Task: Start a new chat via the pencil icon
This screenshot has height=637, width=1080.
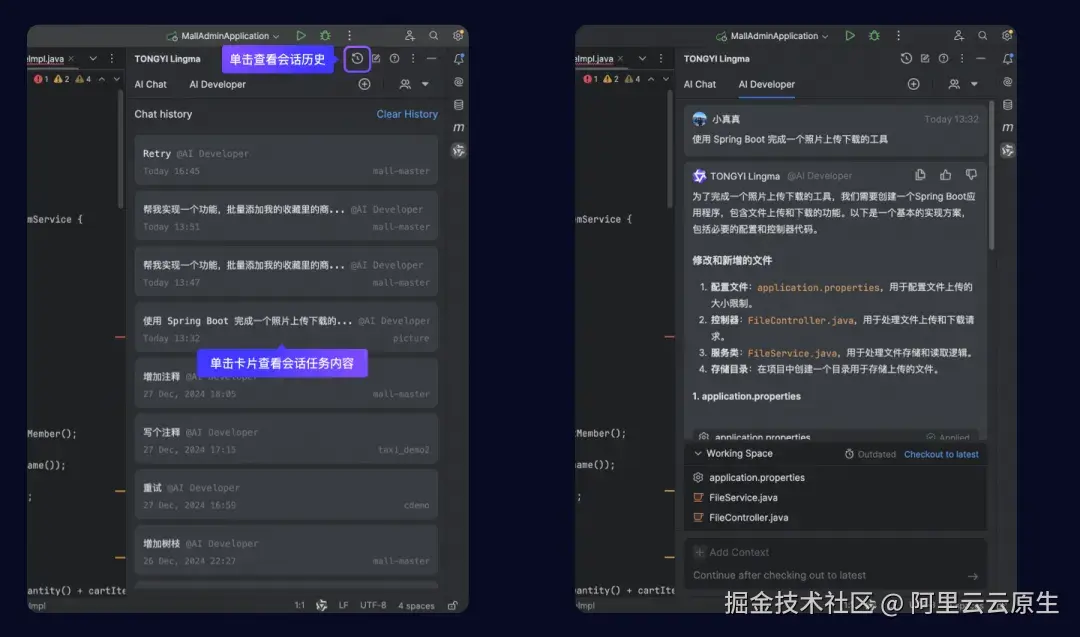Action: [x=377, y=59]
